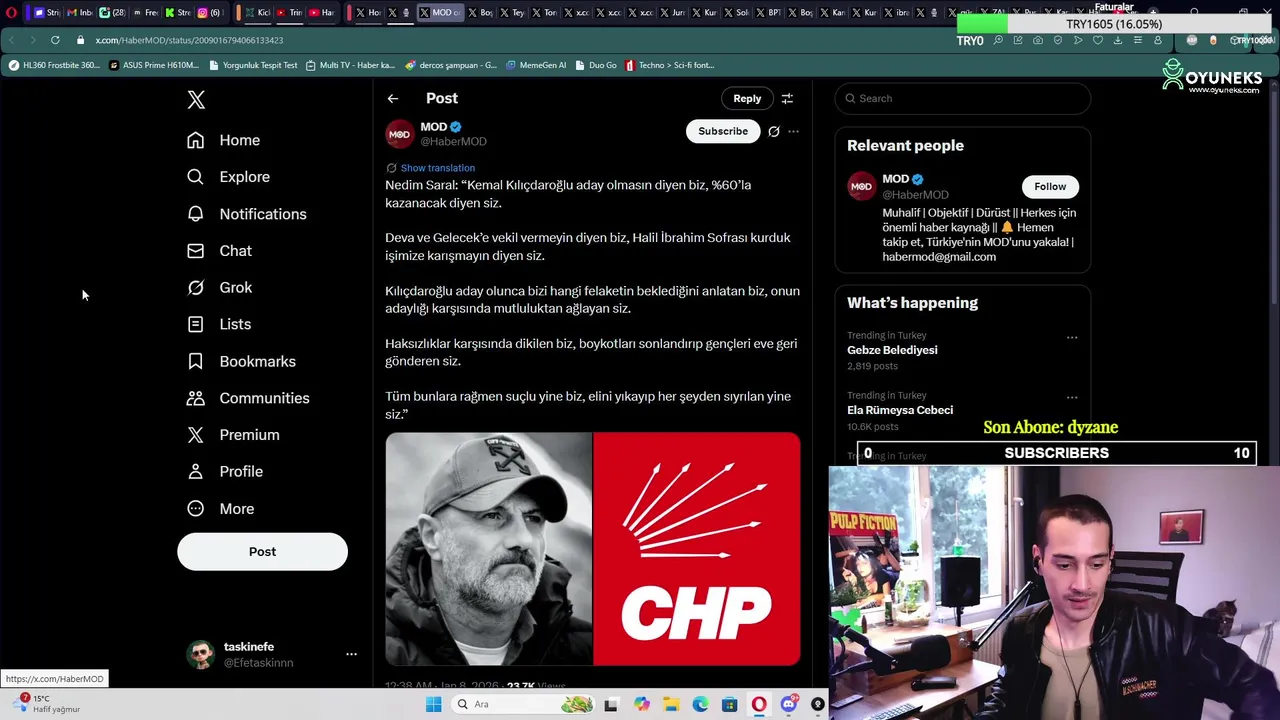1280x720 pixels.
Task: Click the taskinefe profile avatar
Action: (201, 654)
